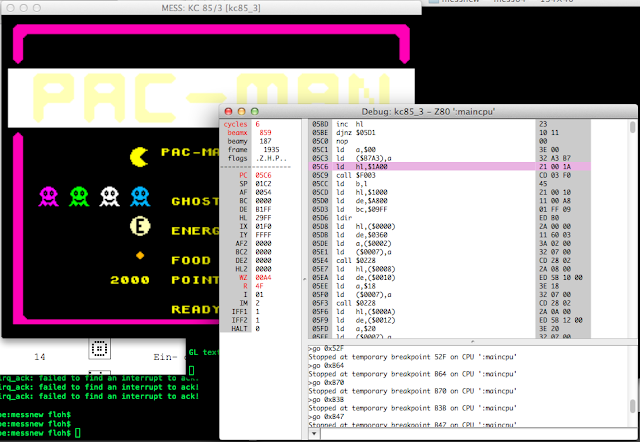Viewport: 640px width, 442px height.
Task: Click the energizer E circle icon
Action: point(140,226)
